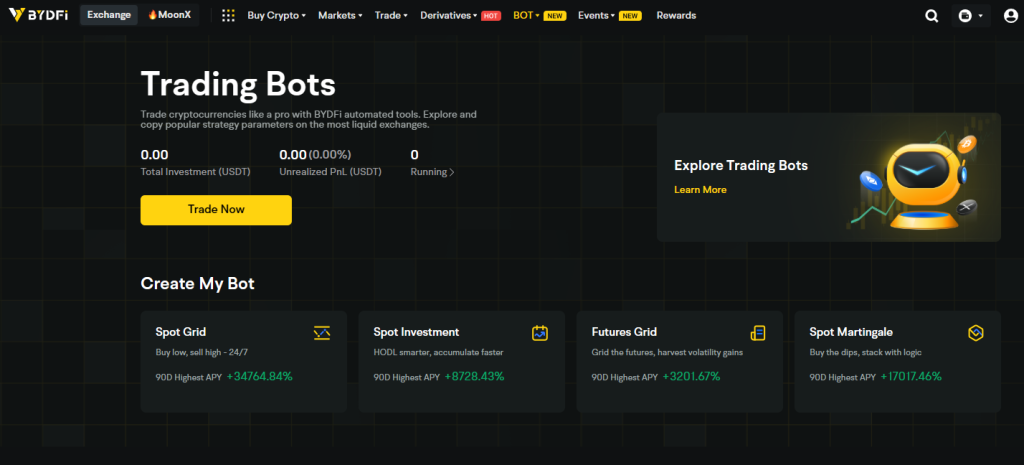Click 'Buy low, sell high - 24/7' text
This screenshot has height=465, width=1024.
click(202, 352)
